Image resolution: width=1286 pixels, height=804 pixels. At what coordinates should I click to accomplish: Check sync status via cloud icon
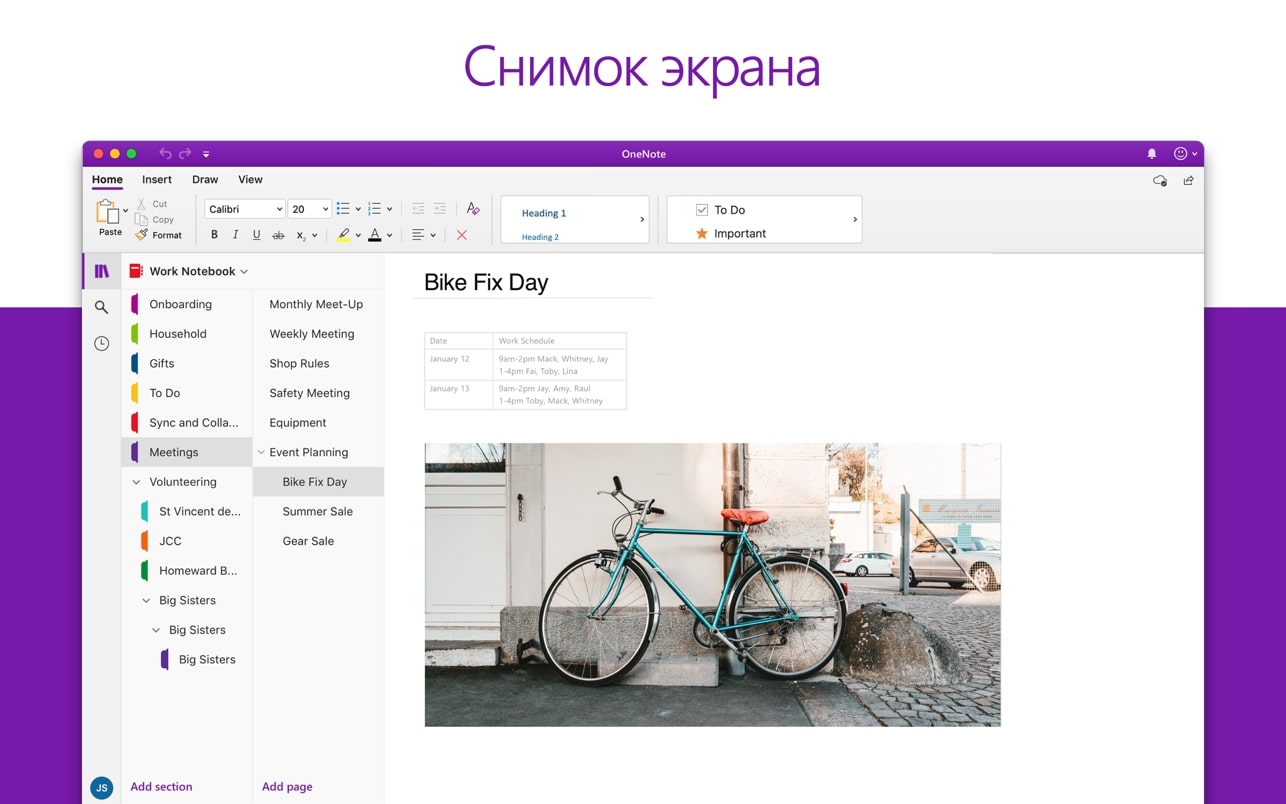1159,180
